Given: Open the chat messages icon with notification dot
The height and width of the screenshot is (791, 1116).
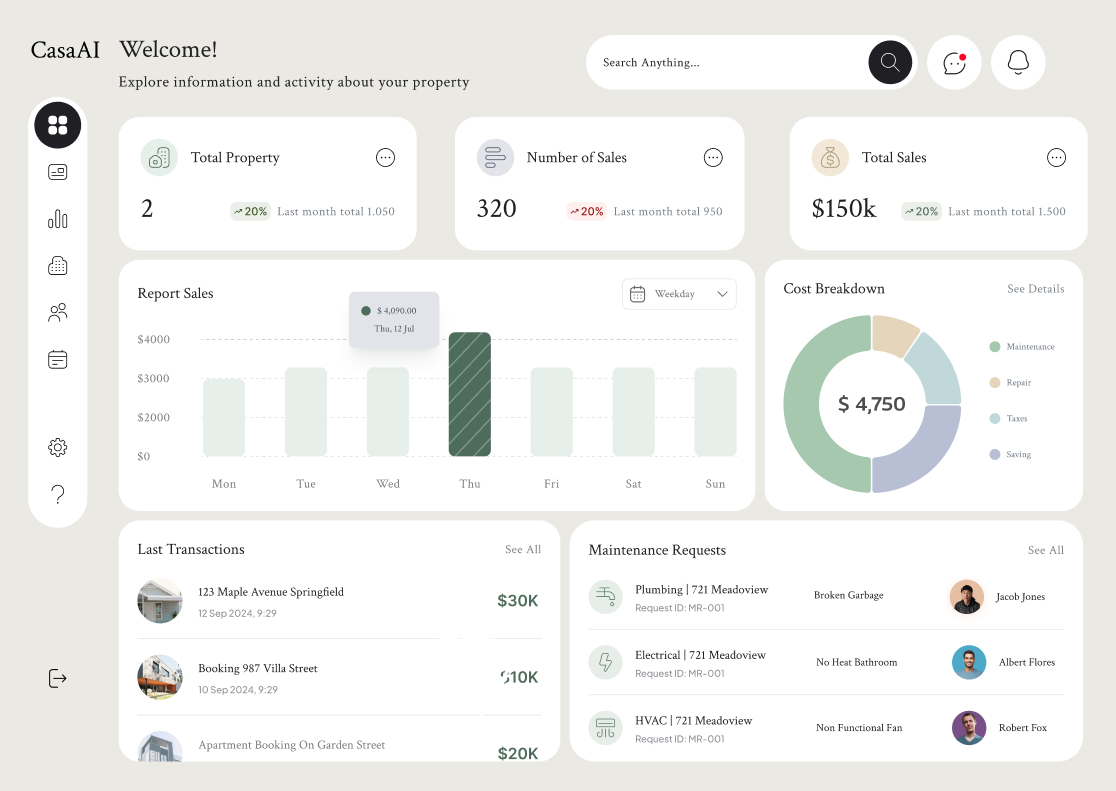Looking at the screenshot, I should pyautogui.click(x=954, y=62).
